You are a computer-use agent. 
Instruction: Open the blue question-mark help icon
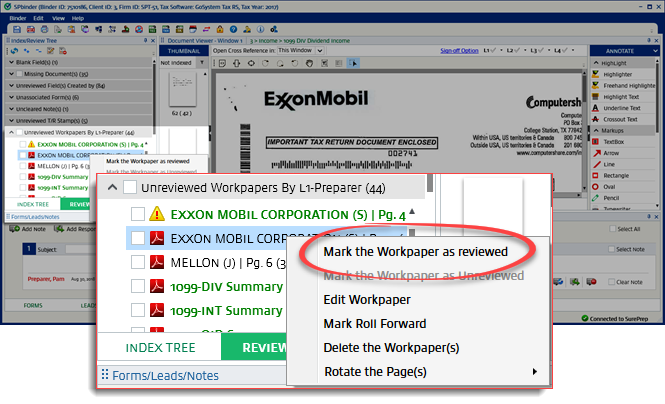pos(233,29)
